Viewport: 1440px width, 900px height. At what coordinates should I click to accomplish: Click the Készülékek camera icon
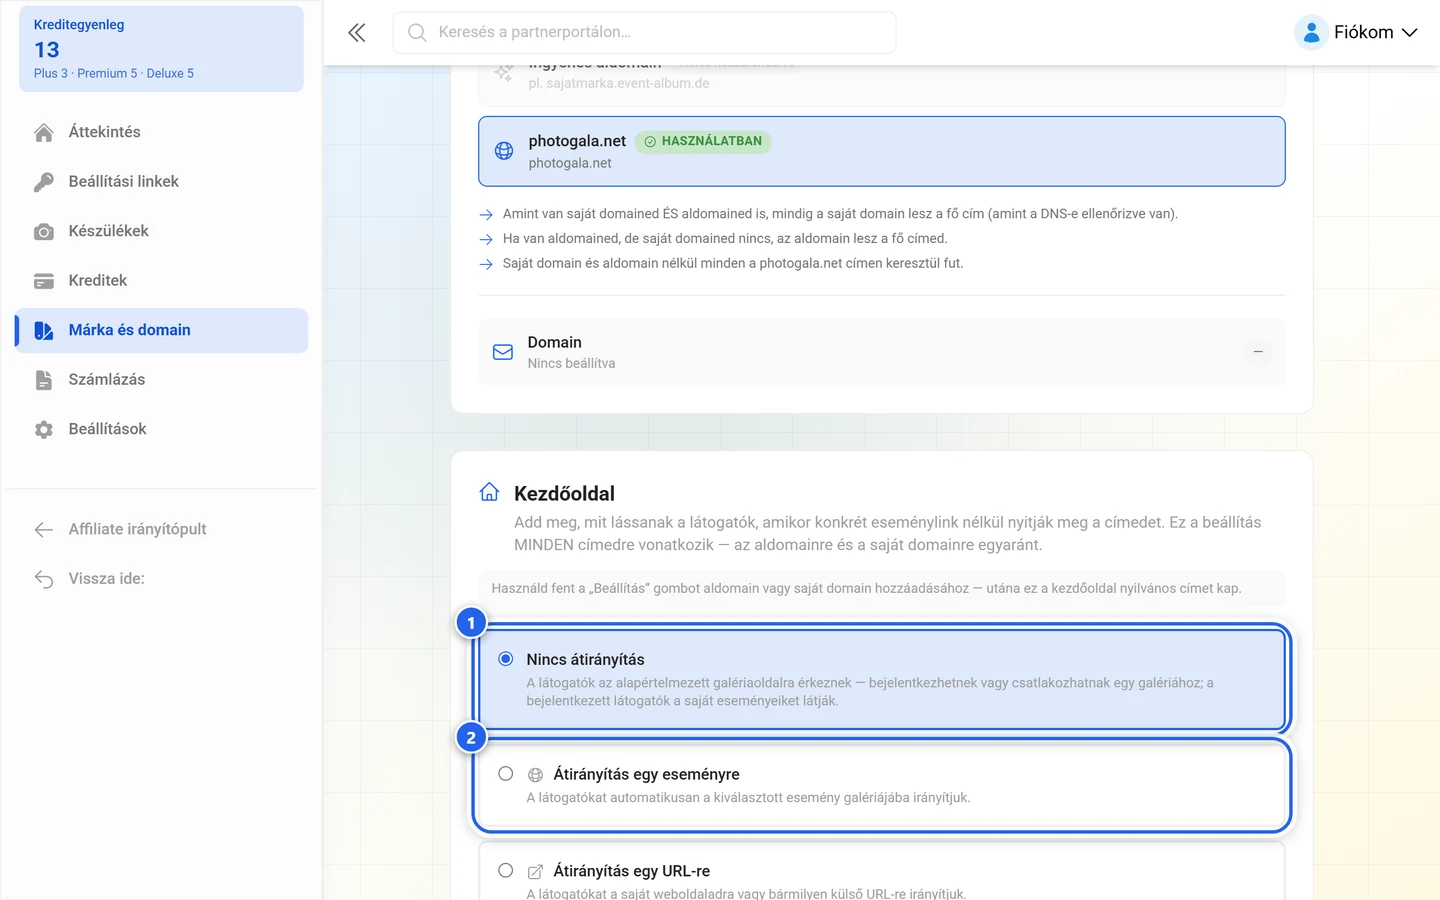tap(44, 231)
